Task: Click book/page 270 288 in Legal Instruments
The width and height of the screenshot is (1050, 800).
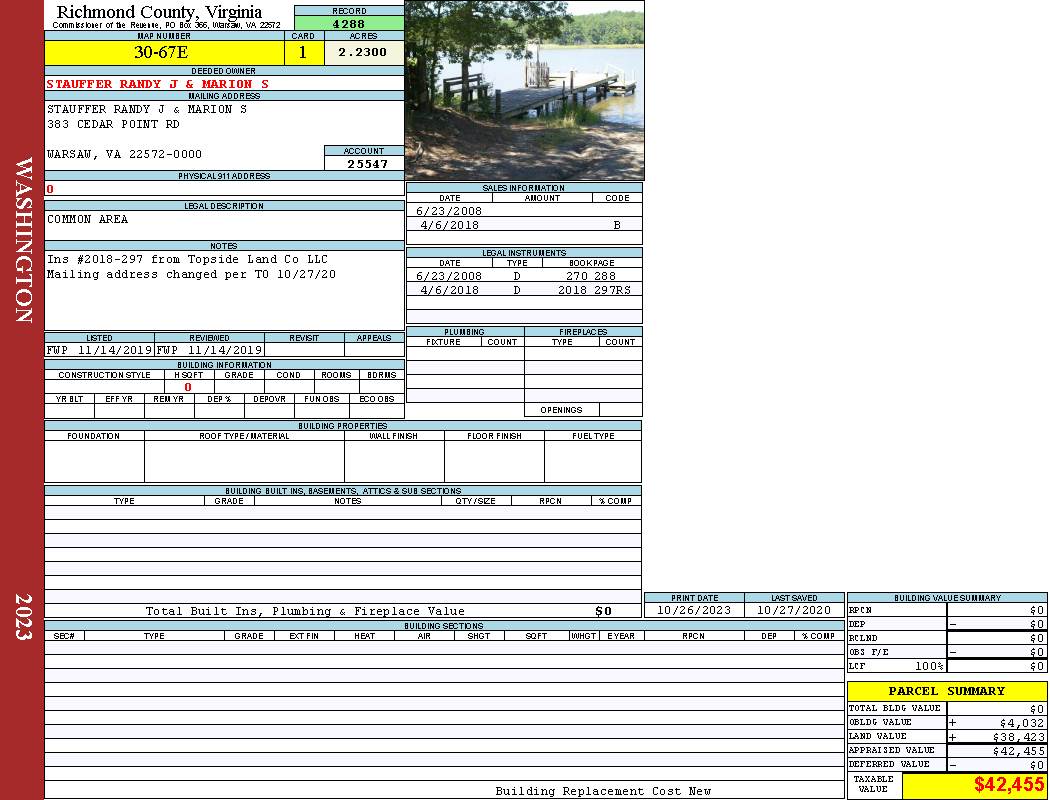Action: 590,276
